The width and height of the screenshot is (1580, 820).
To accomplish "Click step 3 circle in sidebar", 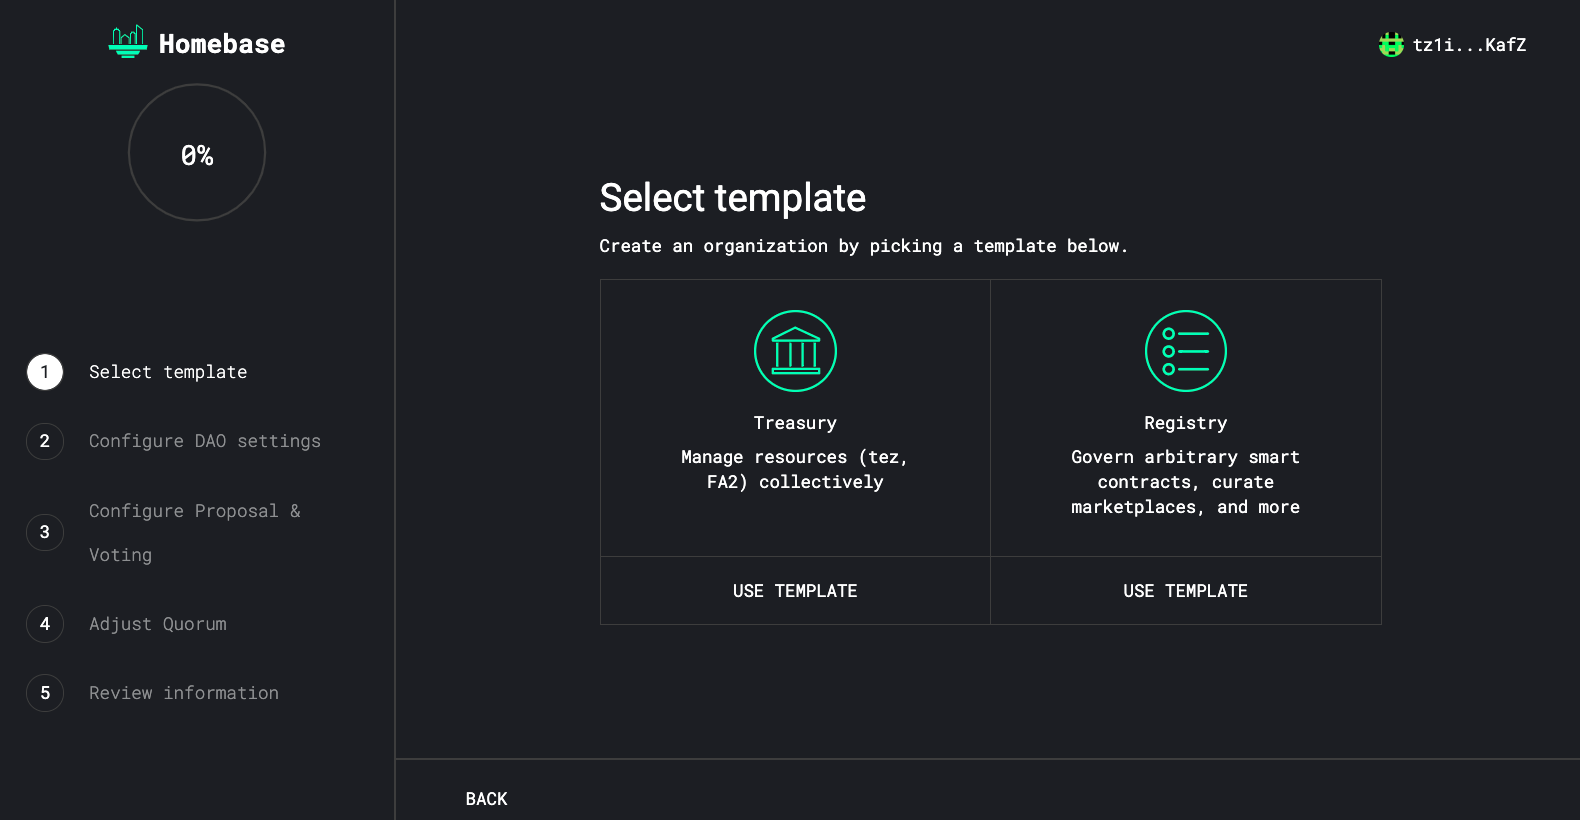I will point(45,532).
